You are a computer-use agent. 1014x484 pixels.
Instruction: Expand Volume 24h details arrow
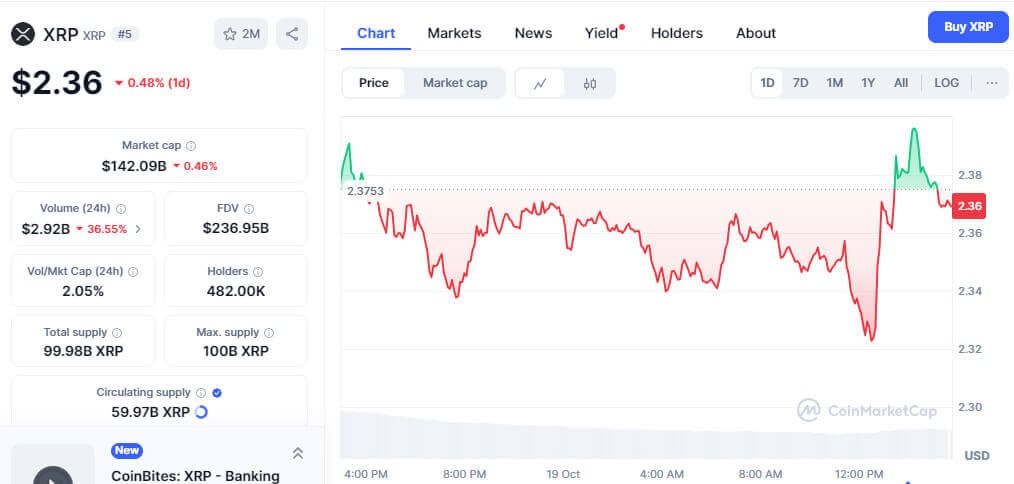tap(138, 229)
